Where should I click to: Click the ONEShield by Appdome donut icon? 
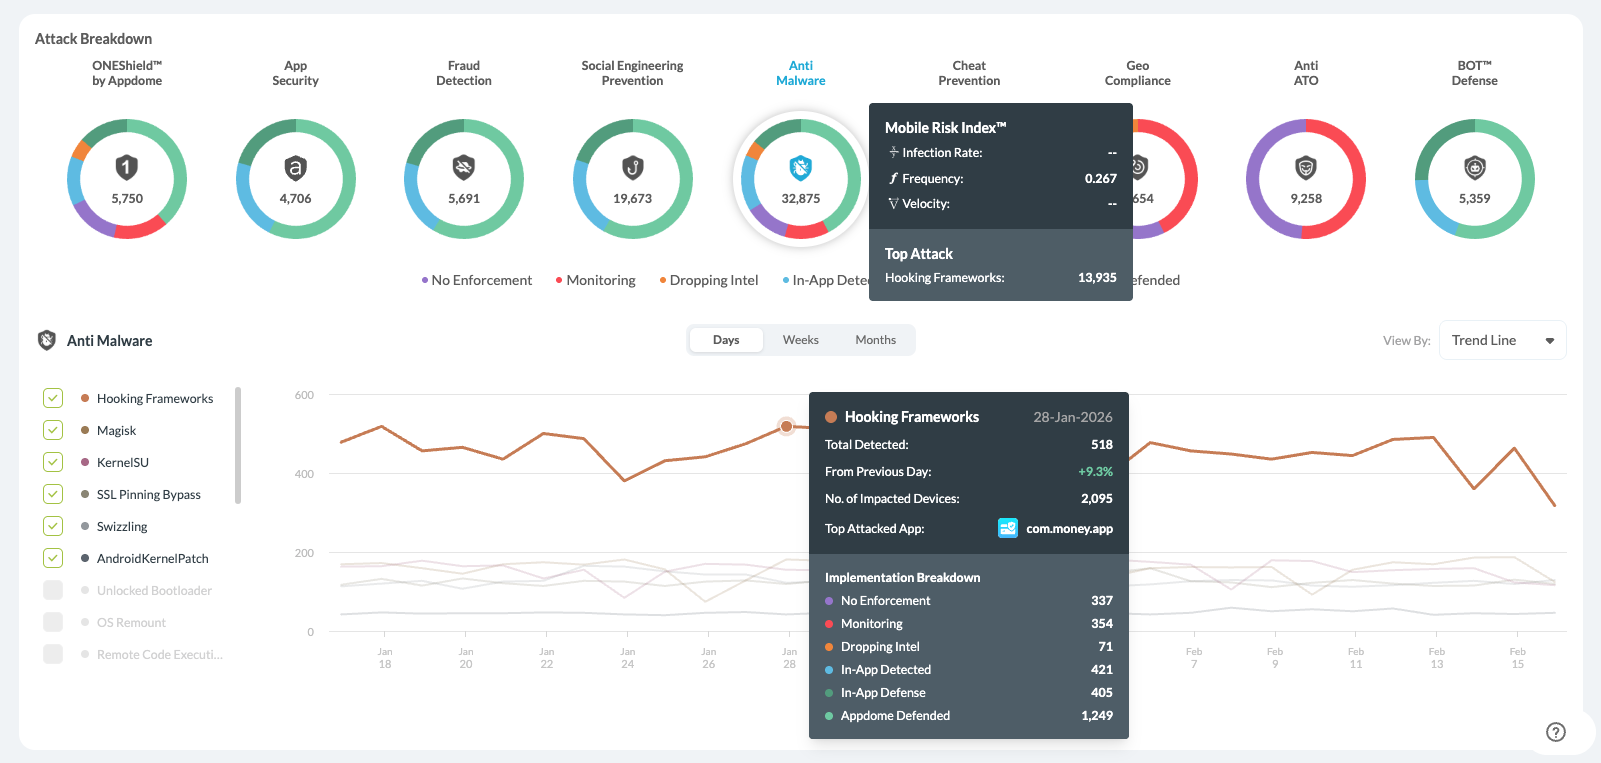[x=127, y=167]
